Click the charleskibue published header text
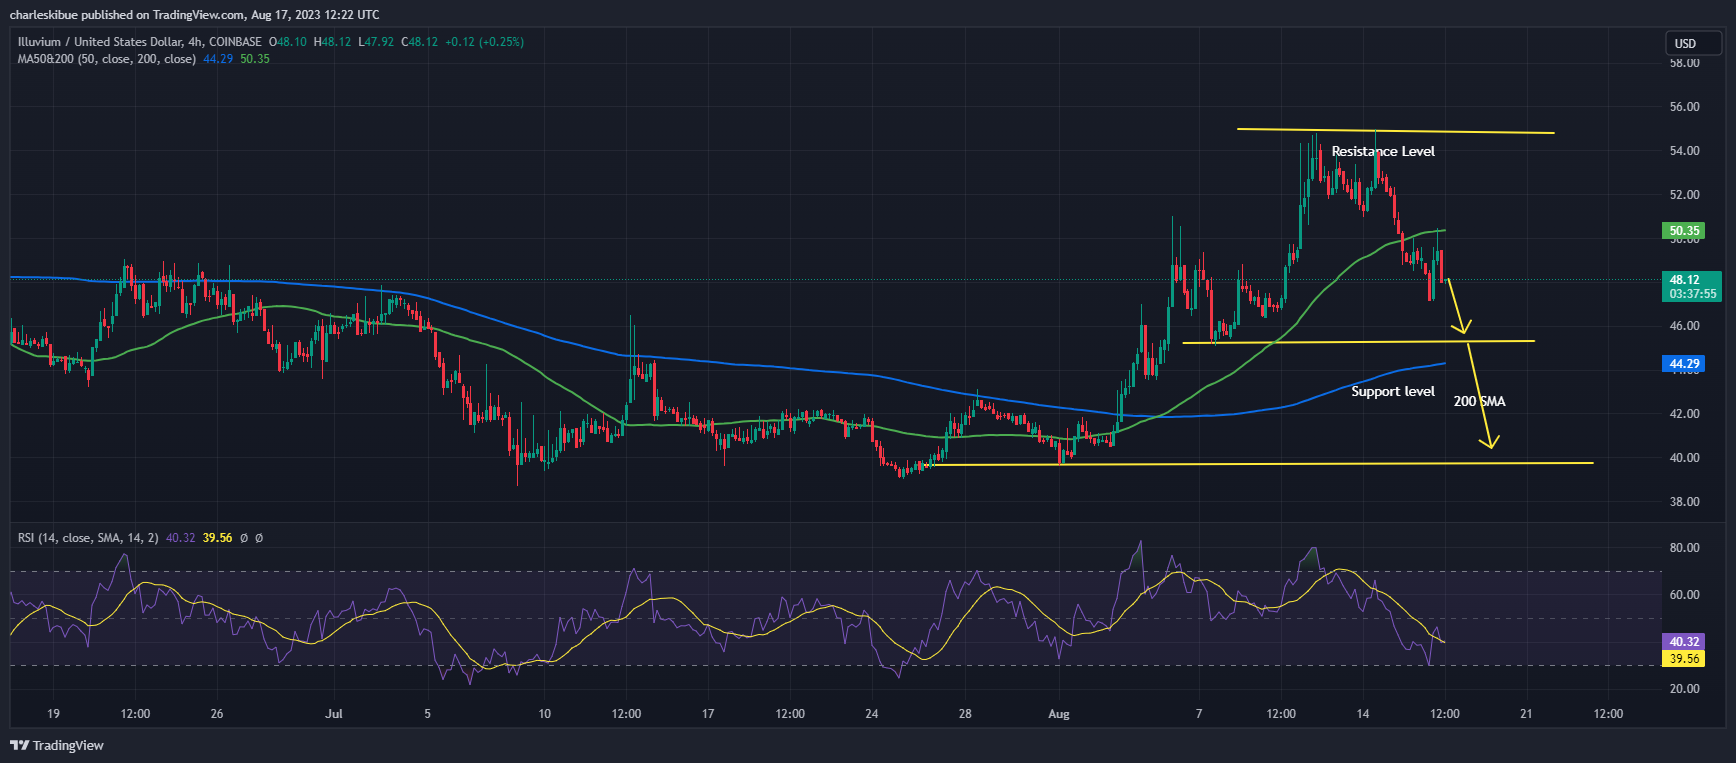 (x=194, y=15)
